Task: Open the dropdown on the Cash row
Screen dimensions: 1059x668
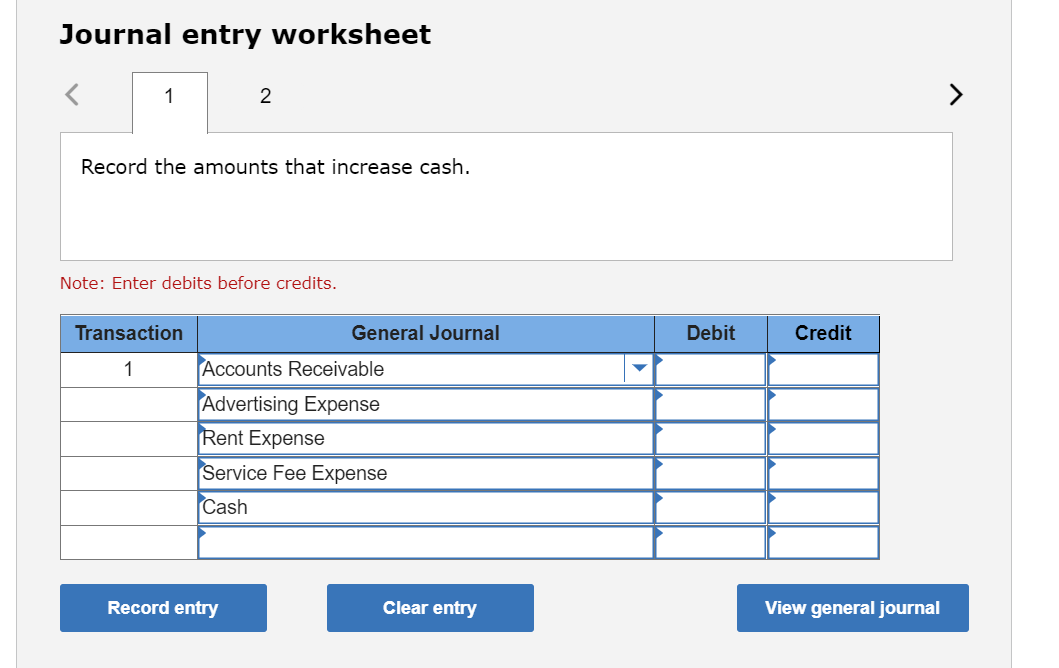Action: [x=638, y=507]
